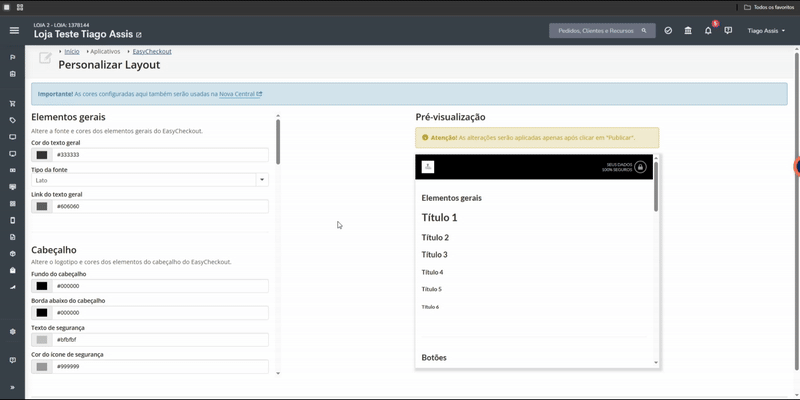This screenshot has width=800, height=400.
Task: Go to Início breadcrumb link
Action: pos(72,52)
